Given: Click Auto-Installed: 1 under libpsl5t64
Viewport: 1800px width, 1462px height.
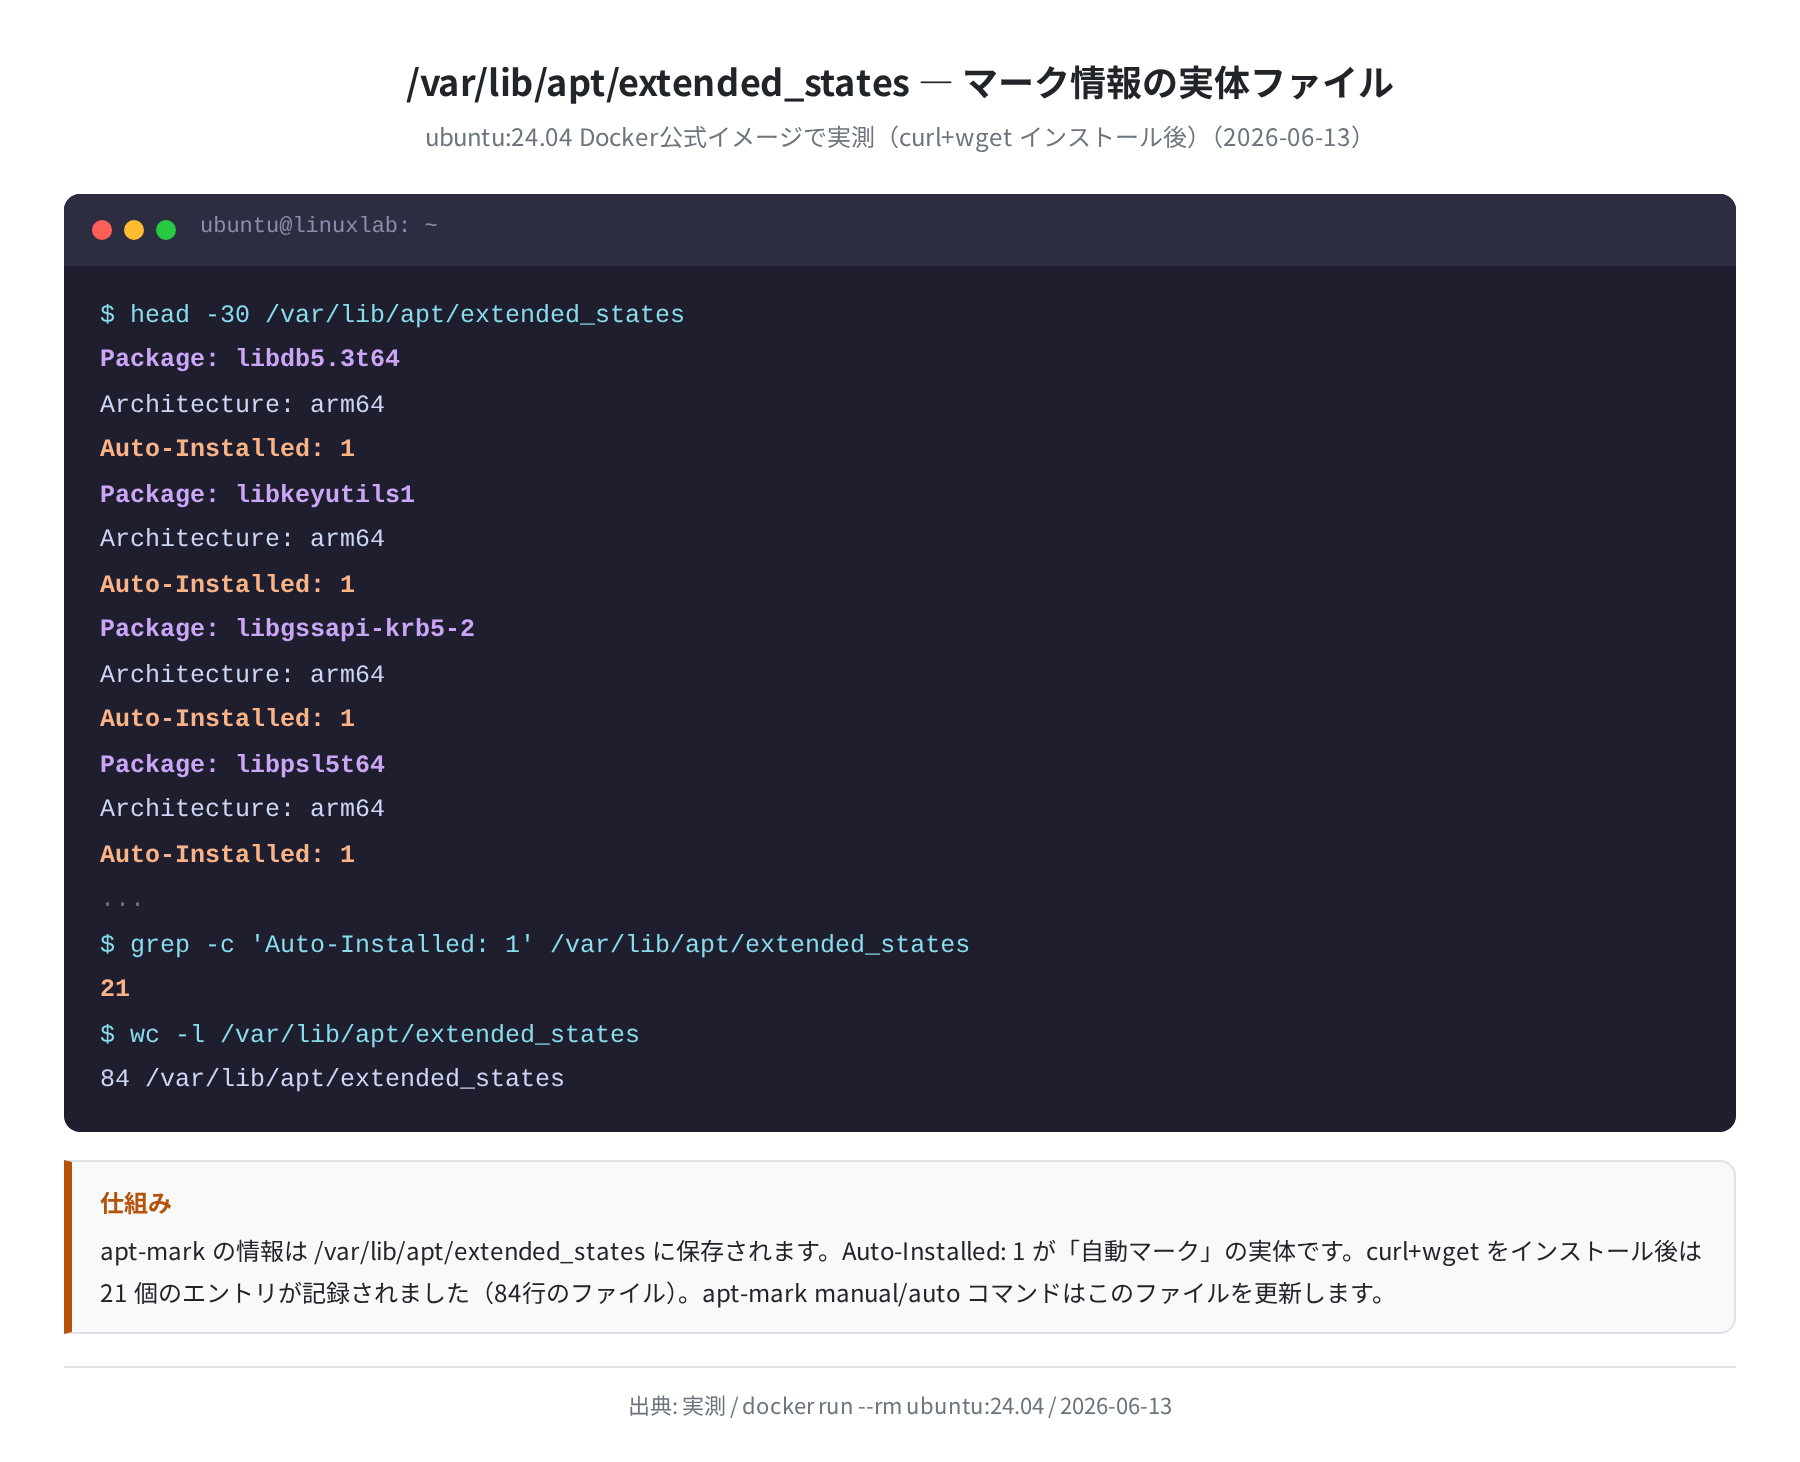Looking at the screenshot, I should coord(227,854).
